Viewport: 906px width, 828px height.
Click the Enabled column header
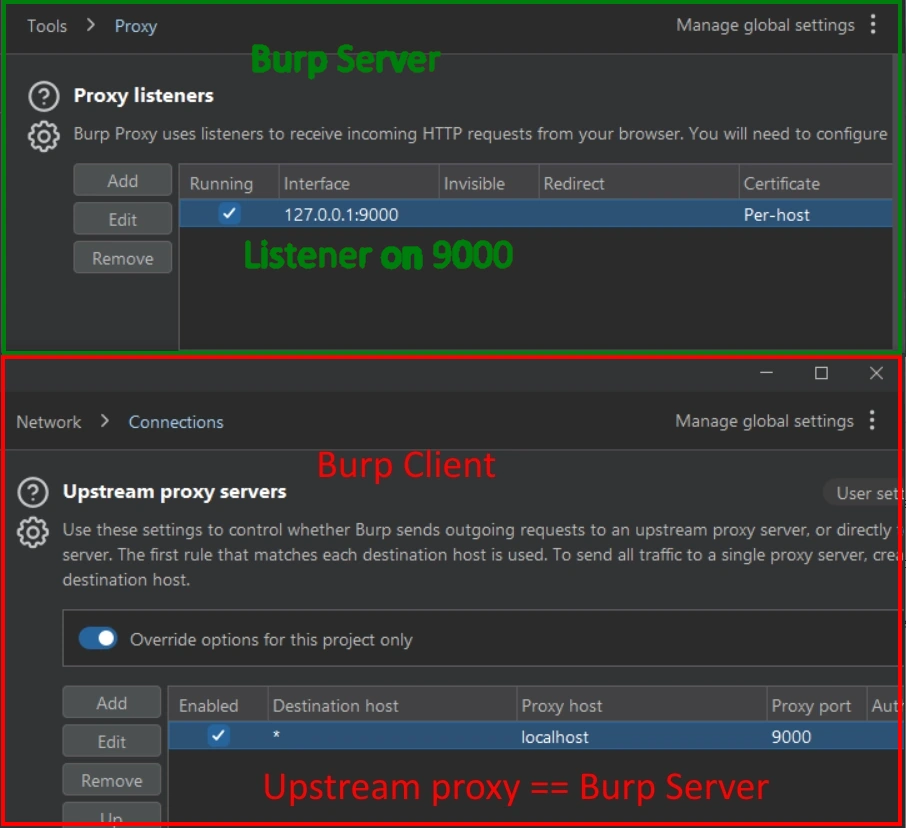(x=218, y=706)
